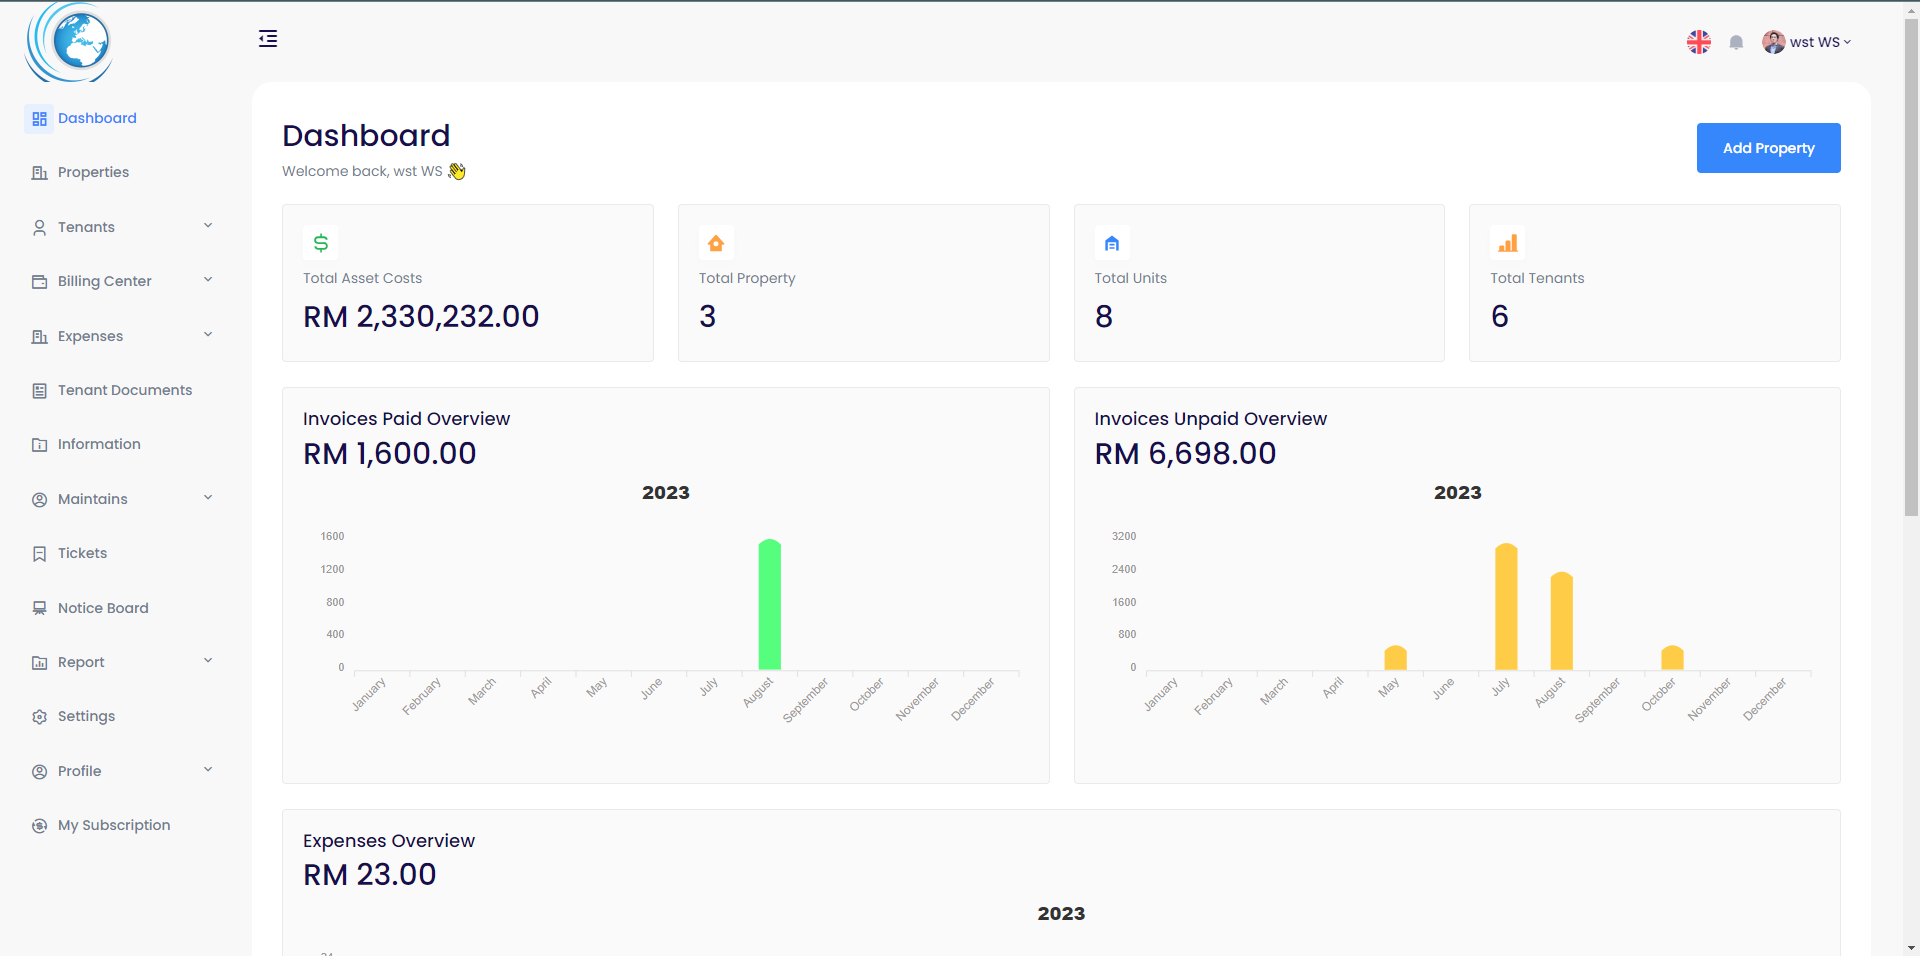Open the UK flag language selector
The height and width of the screenshot is (956, 1920).
coord(1698,42)
